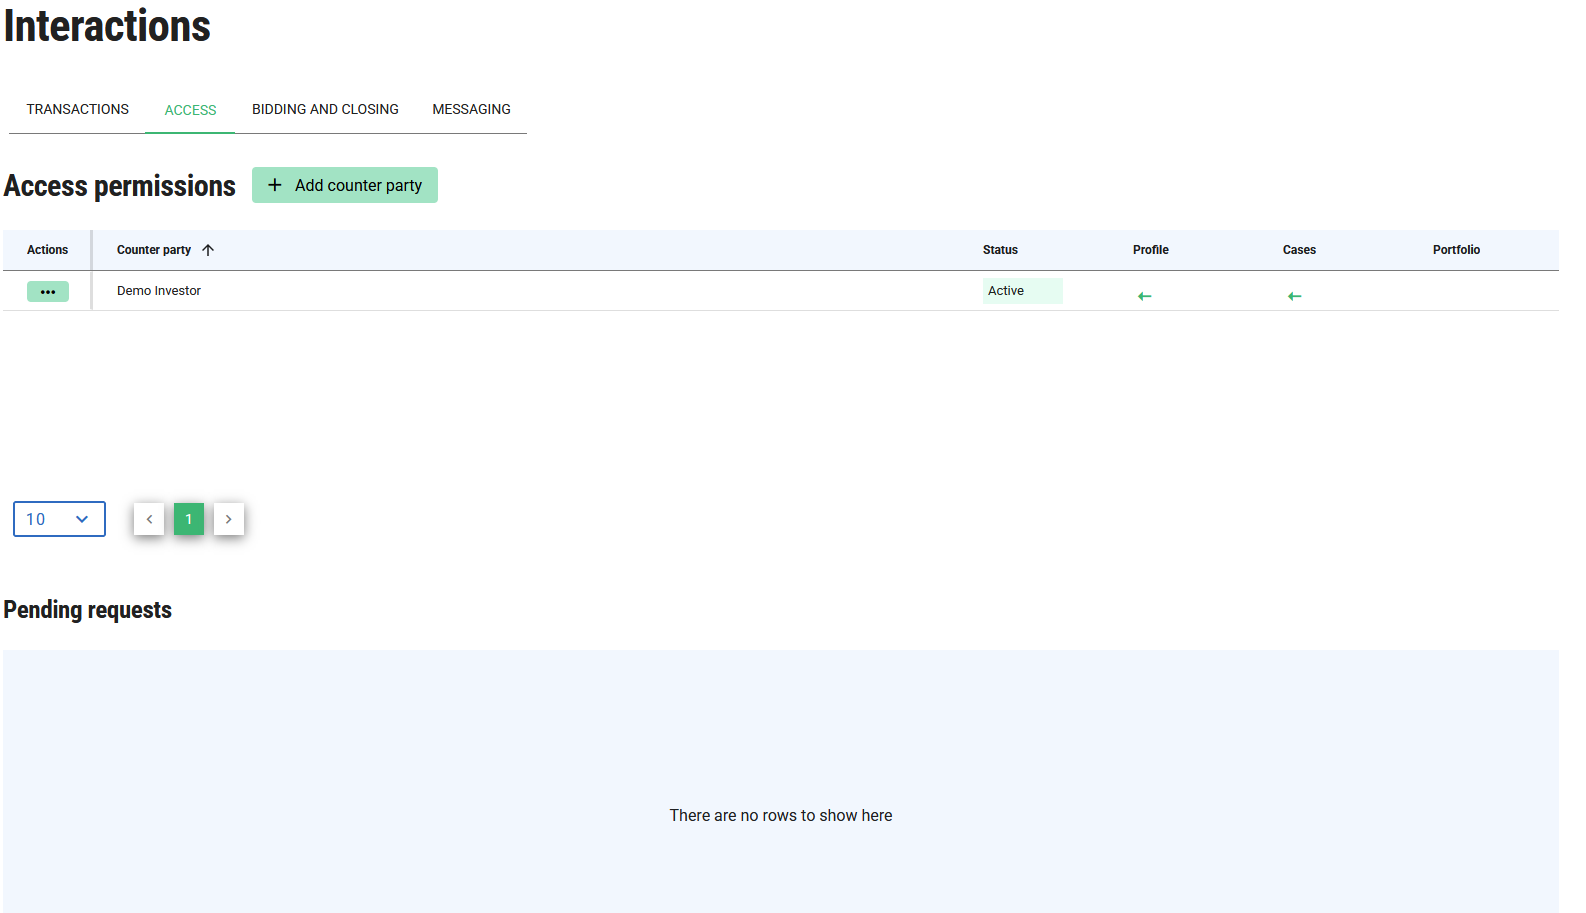Select the Access tab
The height and width of the screenshot is (913, 1586).
[x=190, y=110]
